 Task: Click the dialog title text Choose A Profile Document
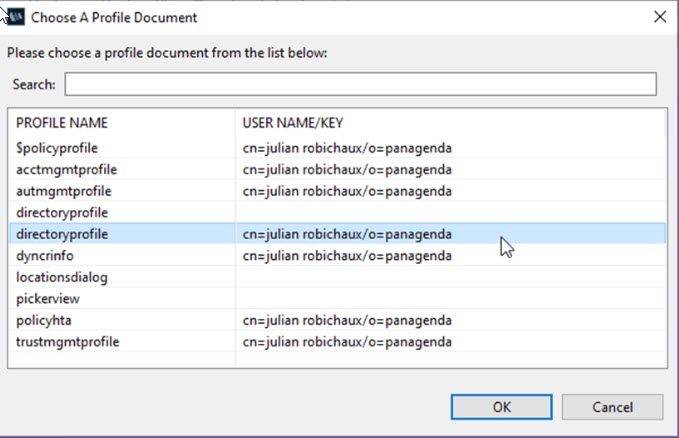(x=114, y=17)
